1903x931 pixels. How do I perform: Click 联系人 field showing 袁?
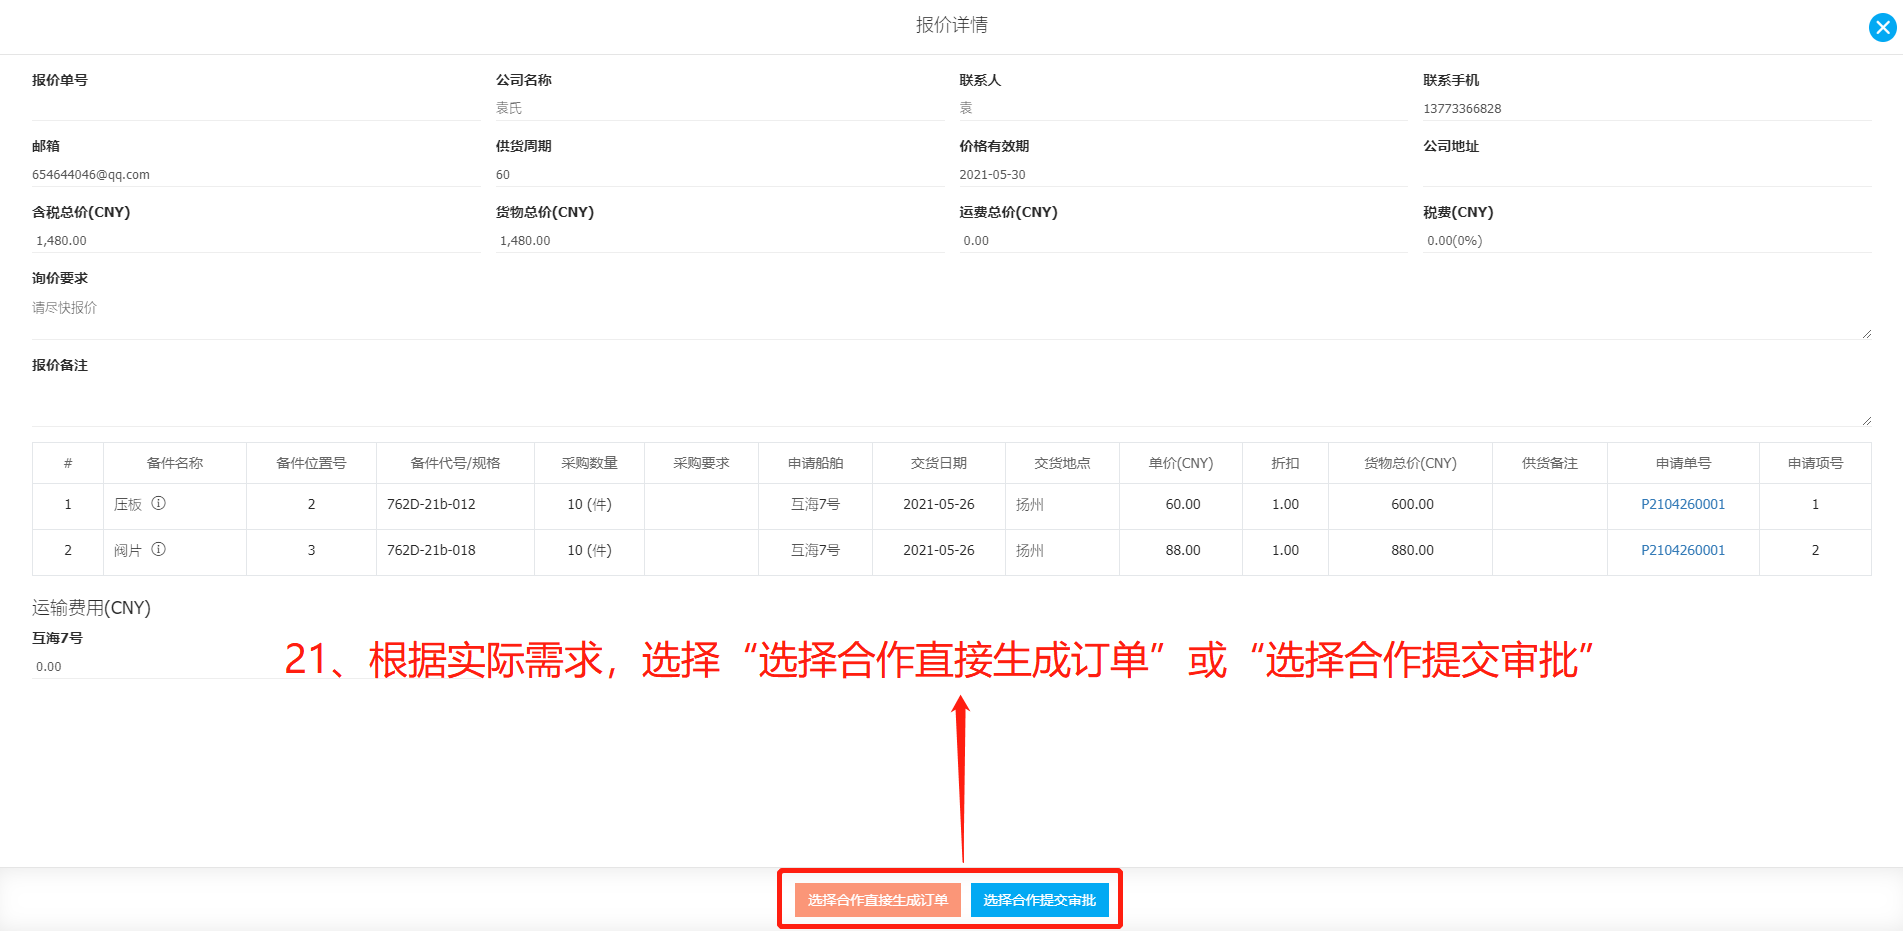pyautogui.click(x=1183, y=108)
